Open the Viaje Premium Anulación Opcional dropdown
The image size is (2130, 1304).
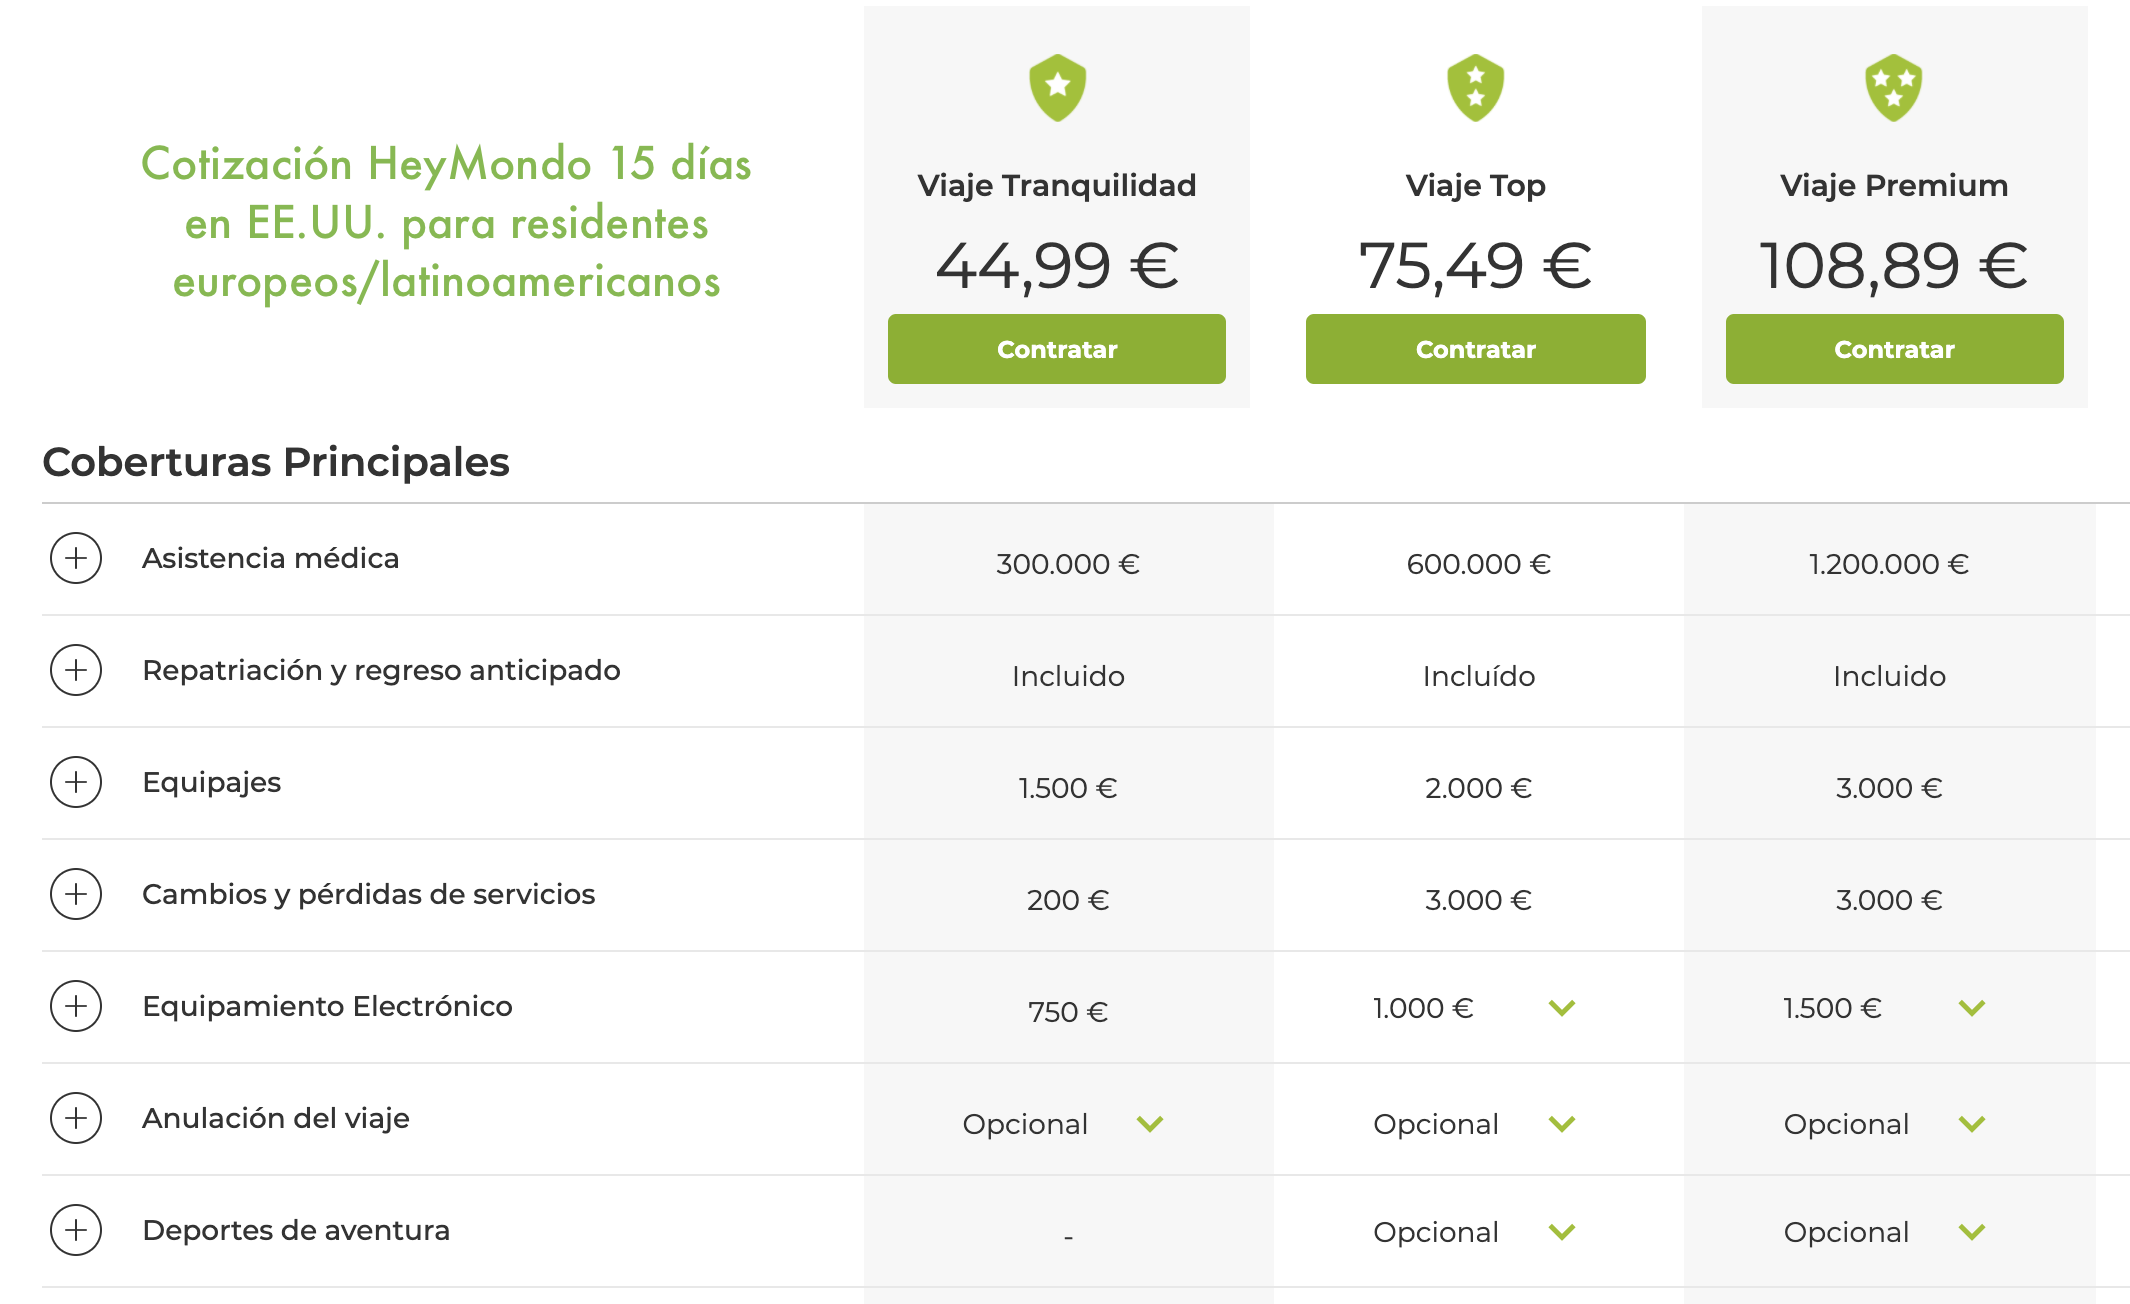1972,1124
